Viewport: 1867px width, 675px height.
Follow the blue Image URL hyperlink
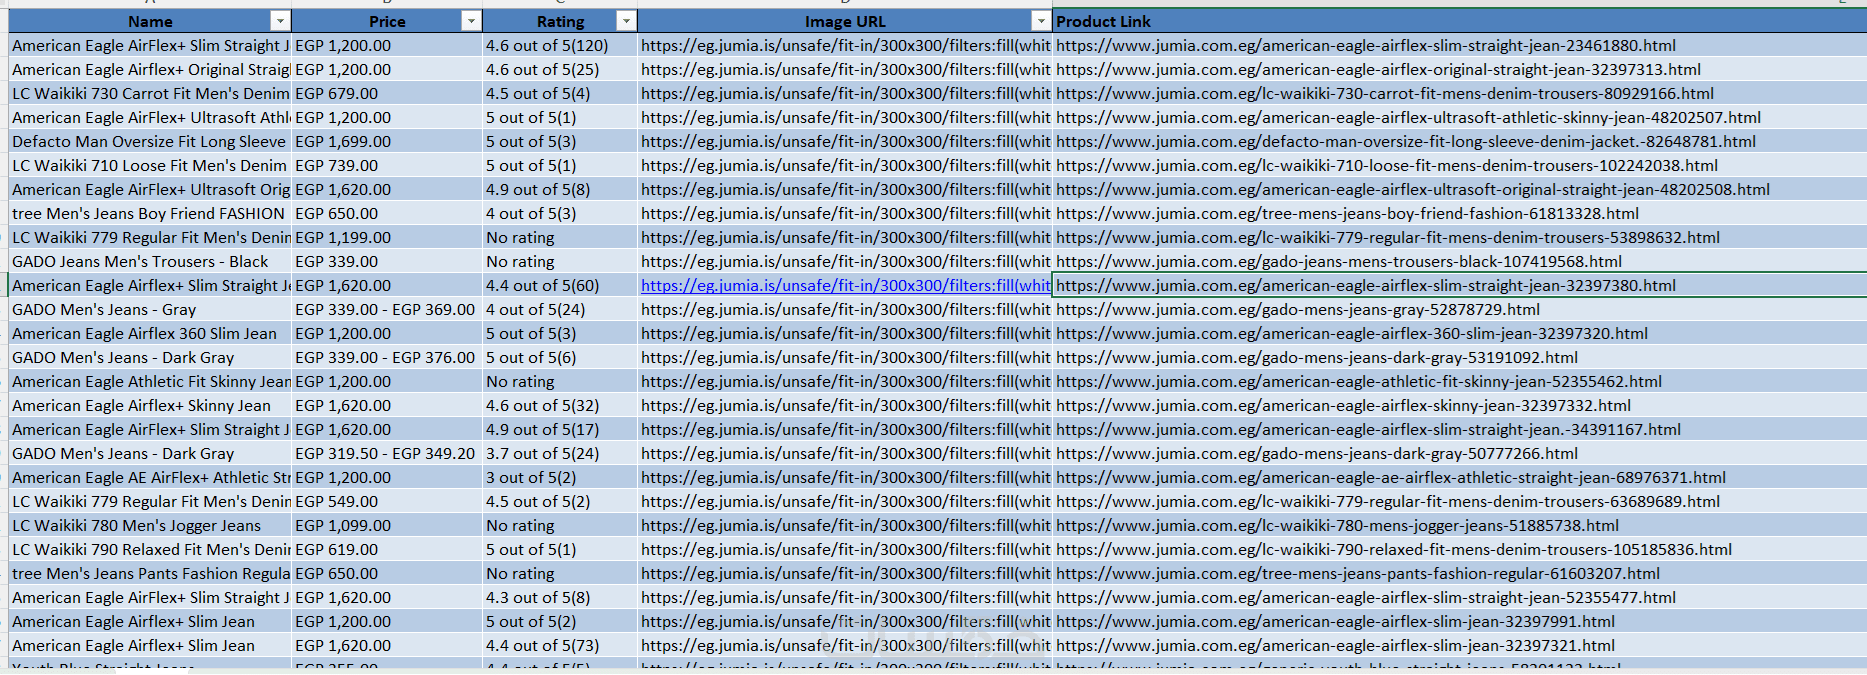(845, 285)
